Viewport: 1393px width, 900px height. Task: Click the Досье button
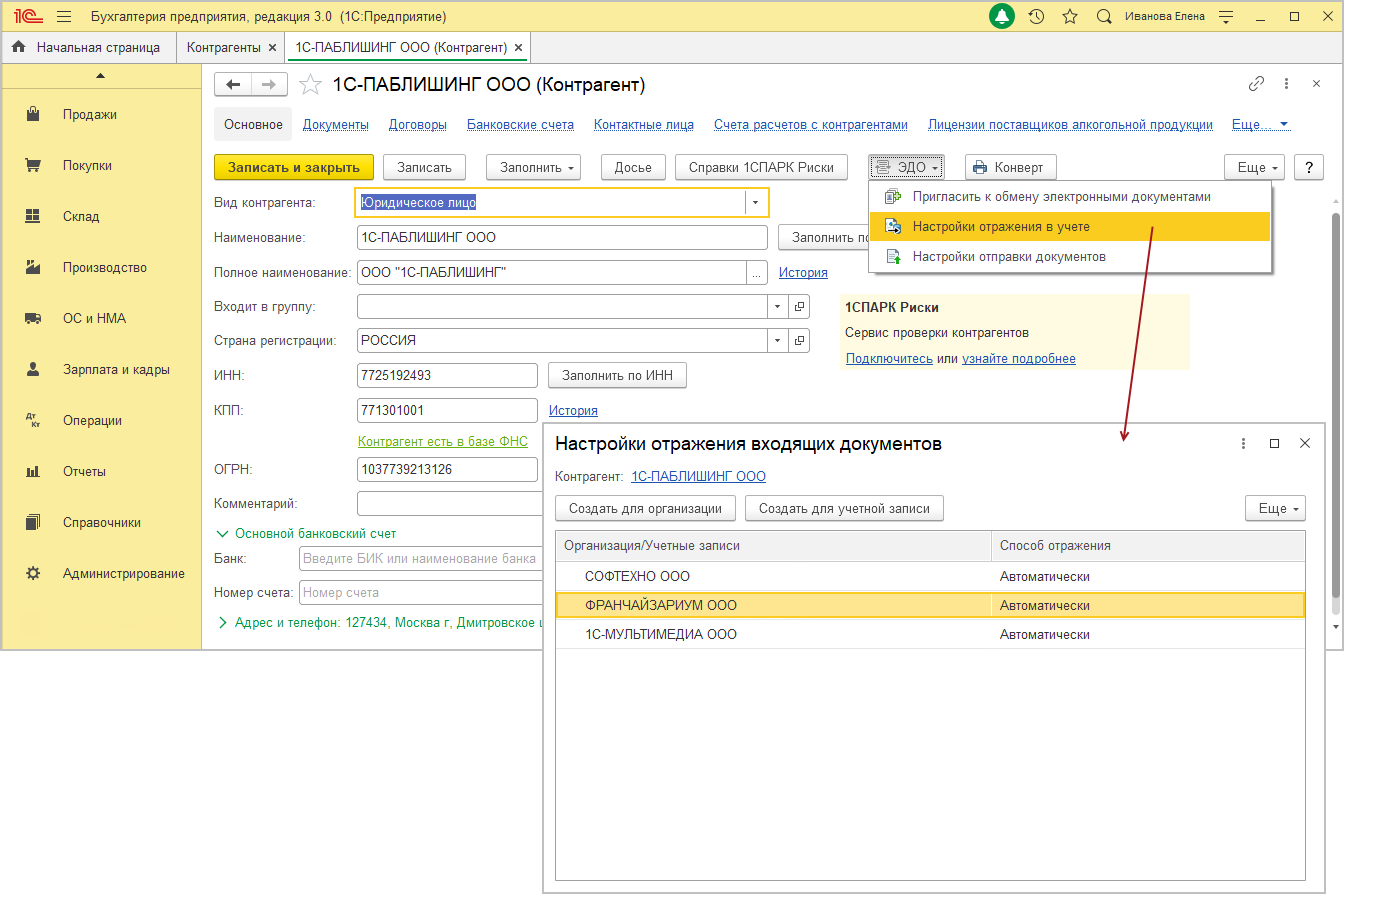coord(633,167)
